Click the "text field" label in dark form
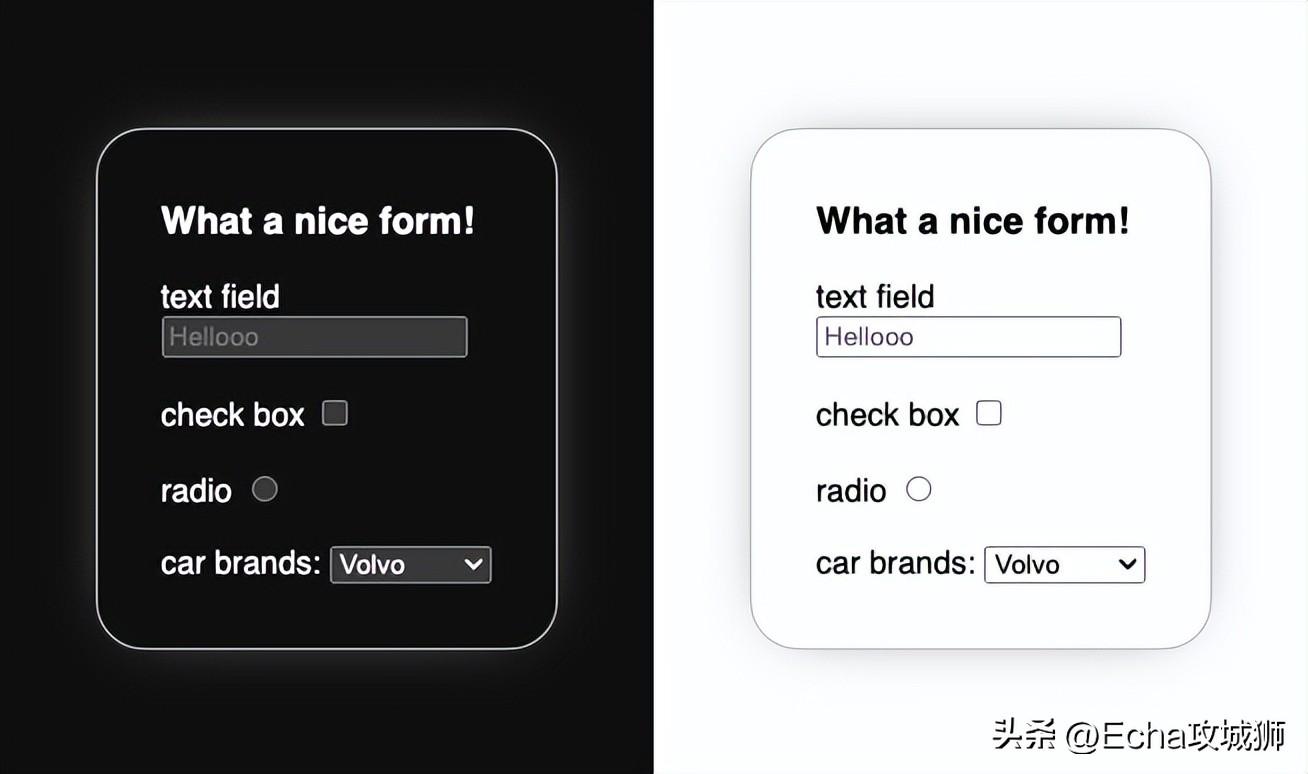1308x774 pixels. pos(220,297)
